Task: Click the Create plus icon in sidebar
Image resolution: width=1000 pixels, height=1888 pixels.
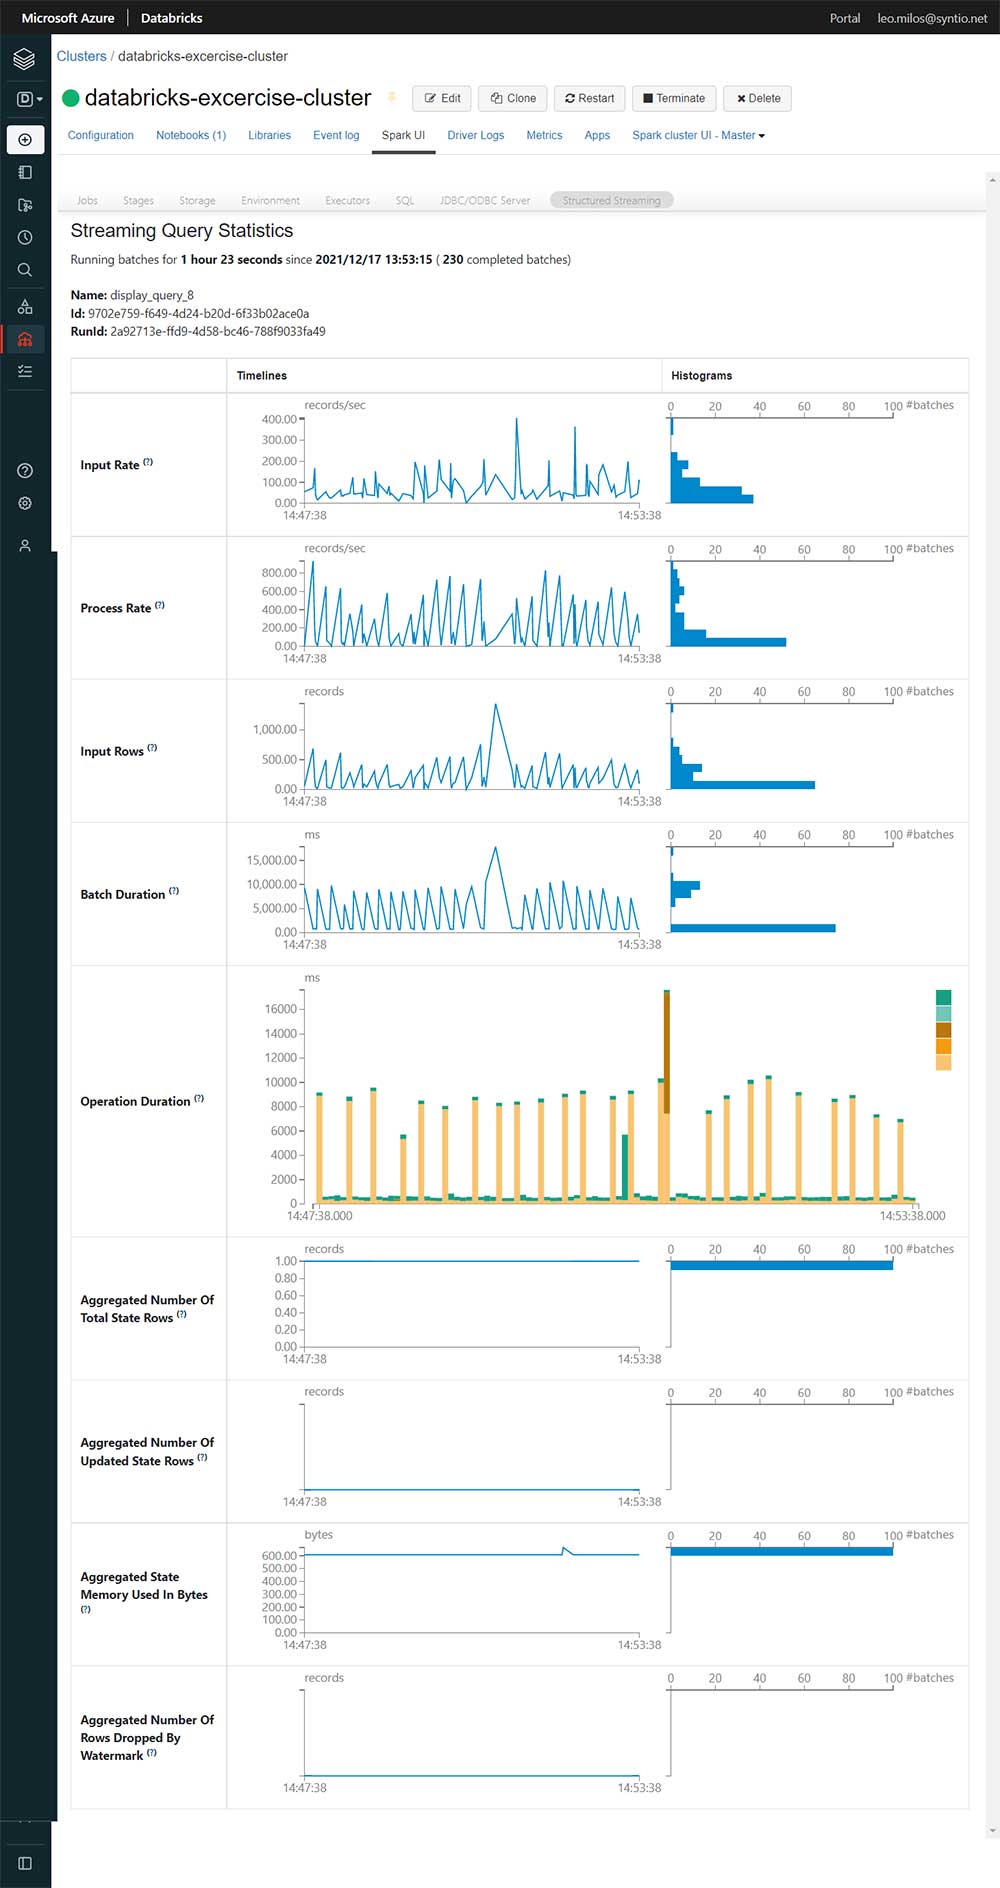Action: (x=25, y=139)
